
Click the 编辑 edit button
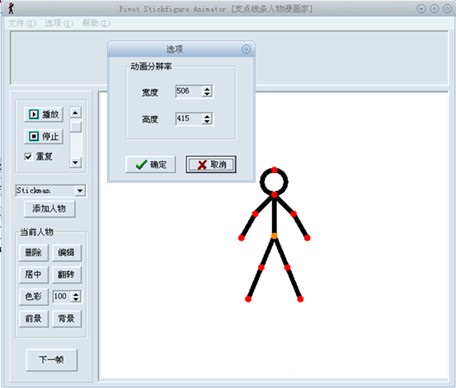(x=67, y=252)
